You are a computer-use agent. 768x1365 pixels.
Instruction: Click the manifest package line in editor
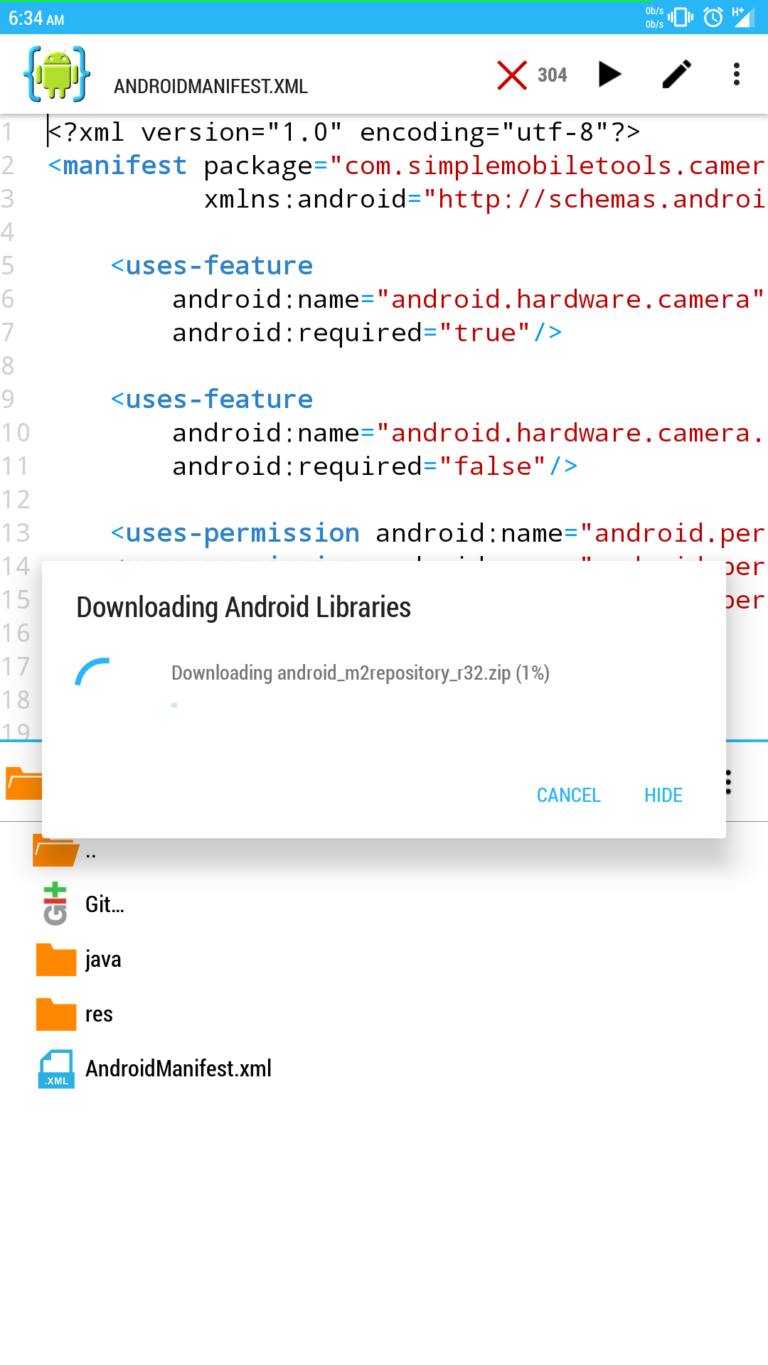click(400, 166)
